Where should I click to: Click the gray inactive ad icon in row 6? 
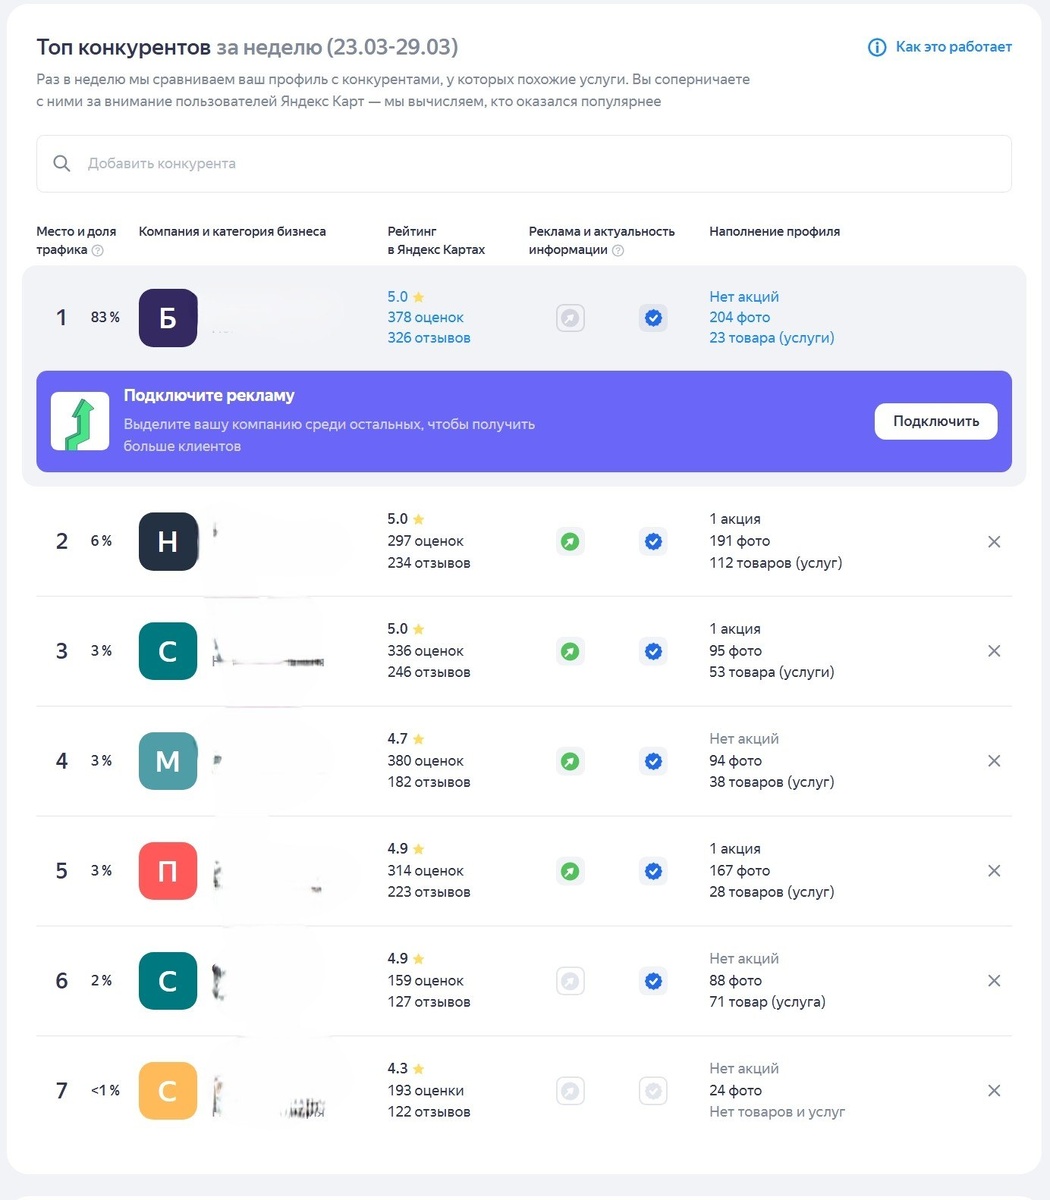point(570,981)
